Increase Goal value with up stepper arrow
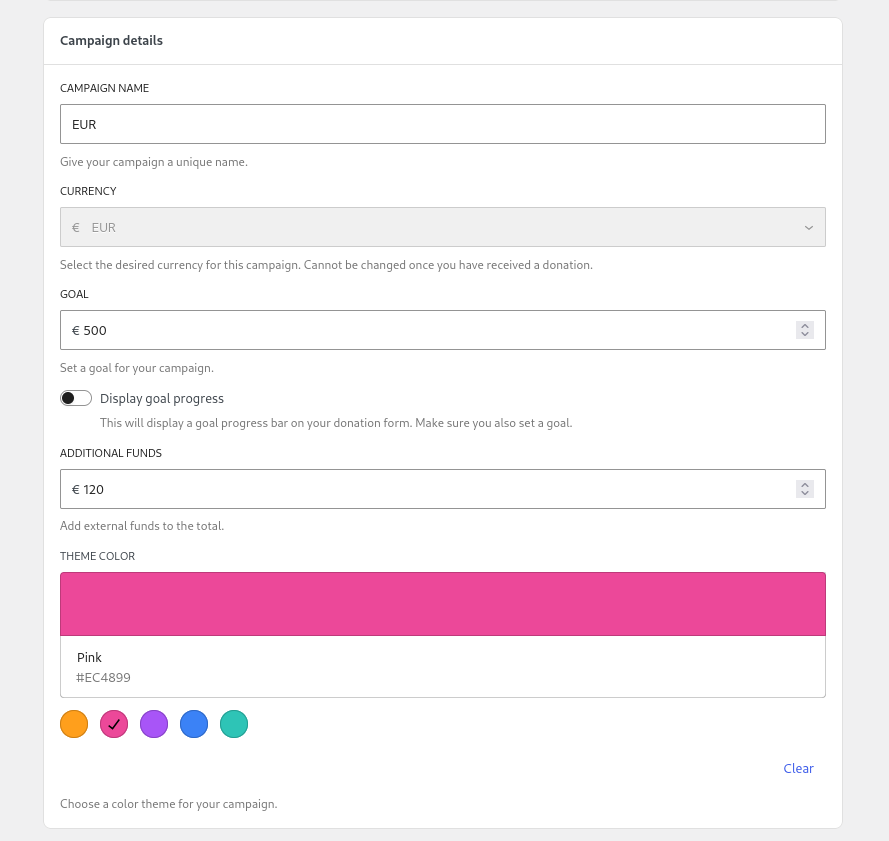The image size is (889, 841). [x=805, y=326]
